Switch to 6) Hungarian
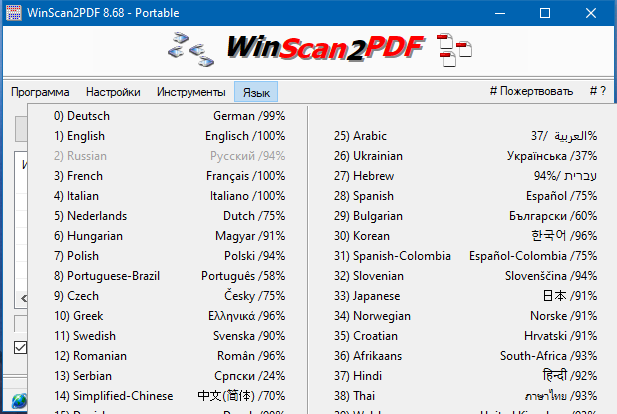The width and height of the screenshot is (617, 414). (169, 236)
